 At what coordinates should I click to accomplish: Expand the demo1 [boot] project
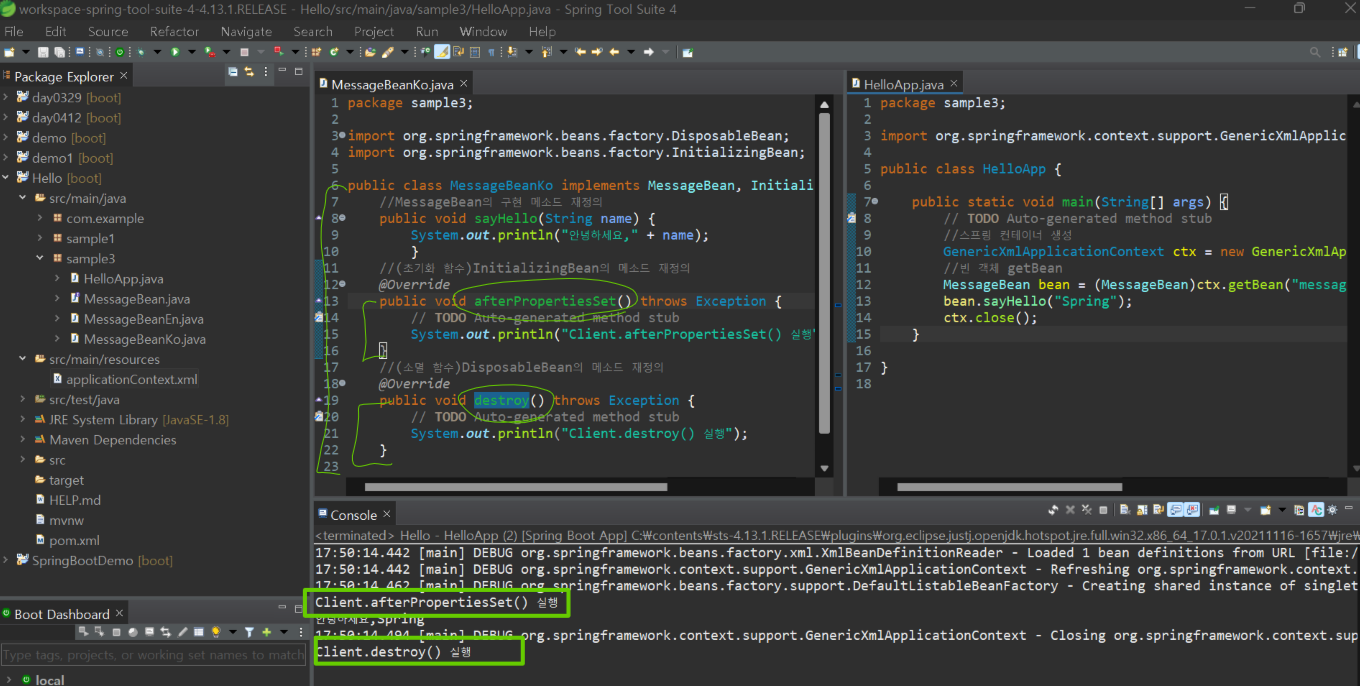point(7,158)
